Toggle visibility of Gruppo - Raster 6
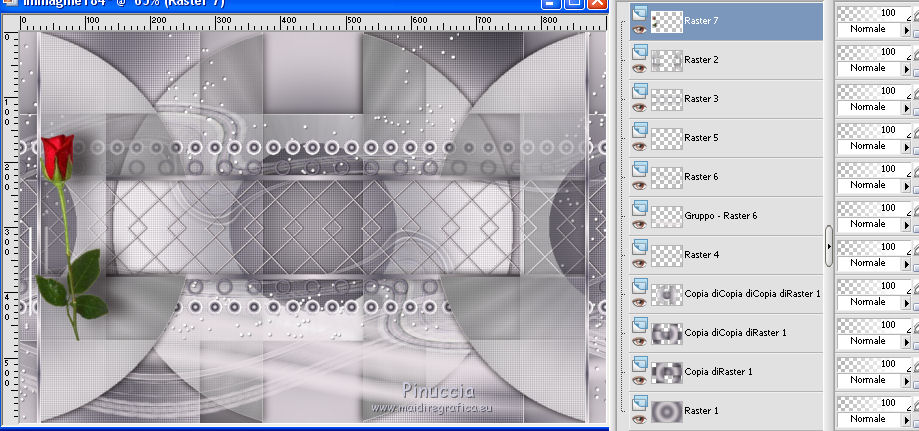The width and height of the screenshot is (919, 431). 639,224
